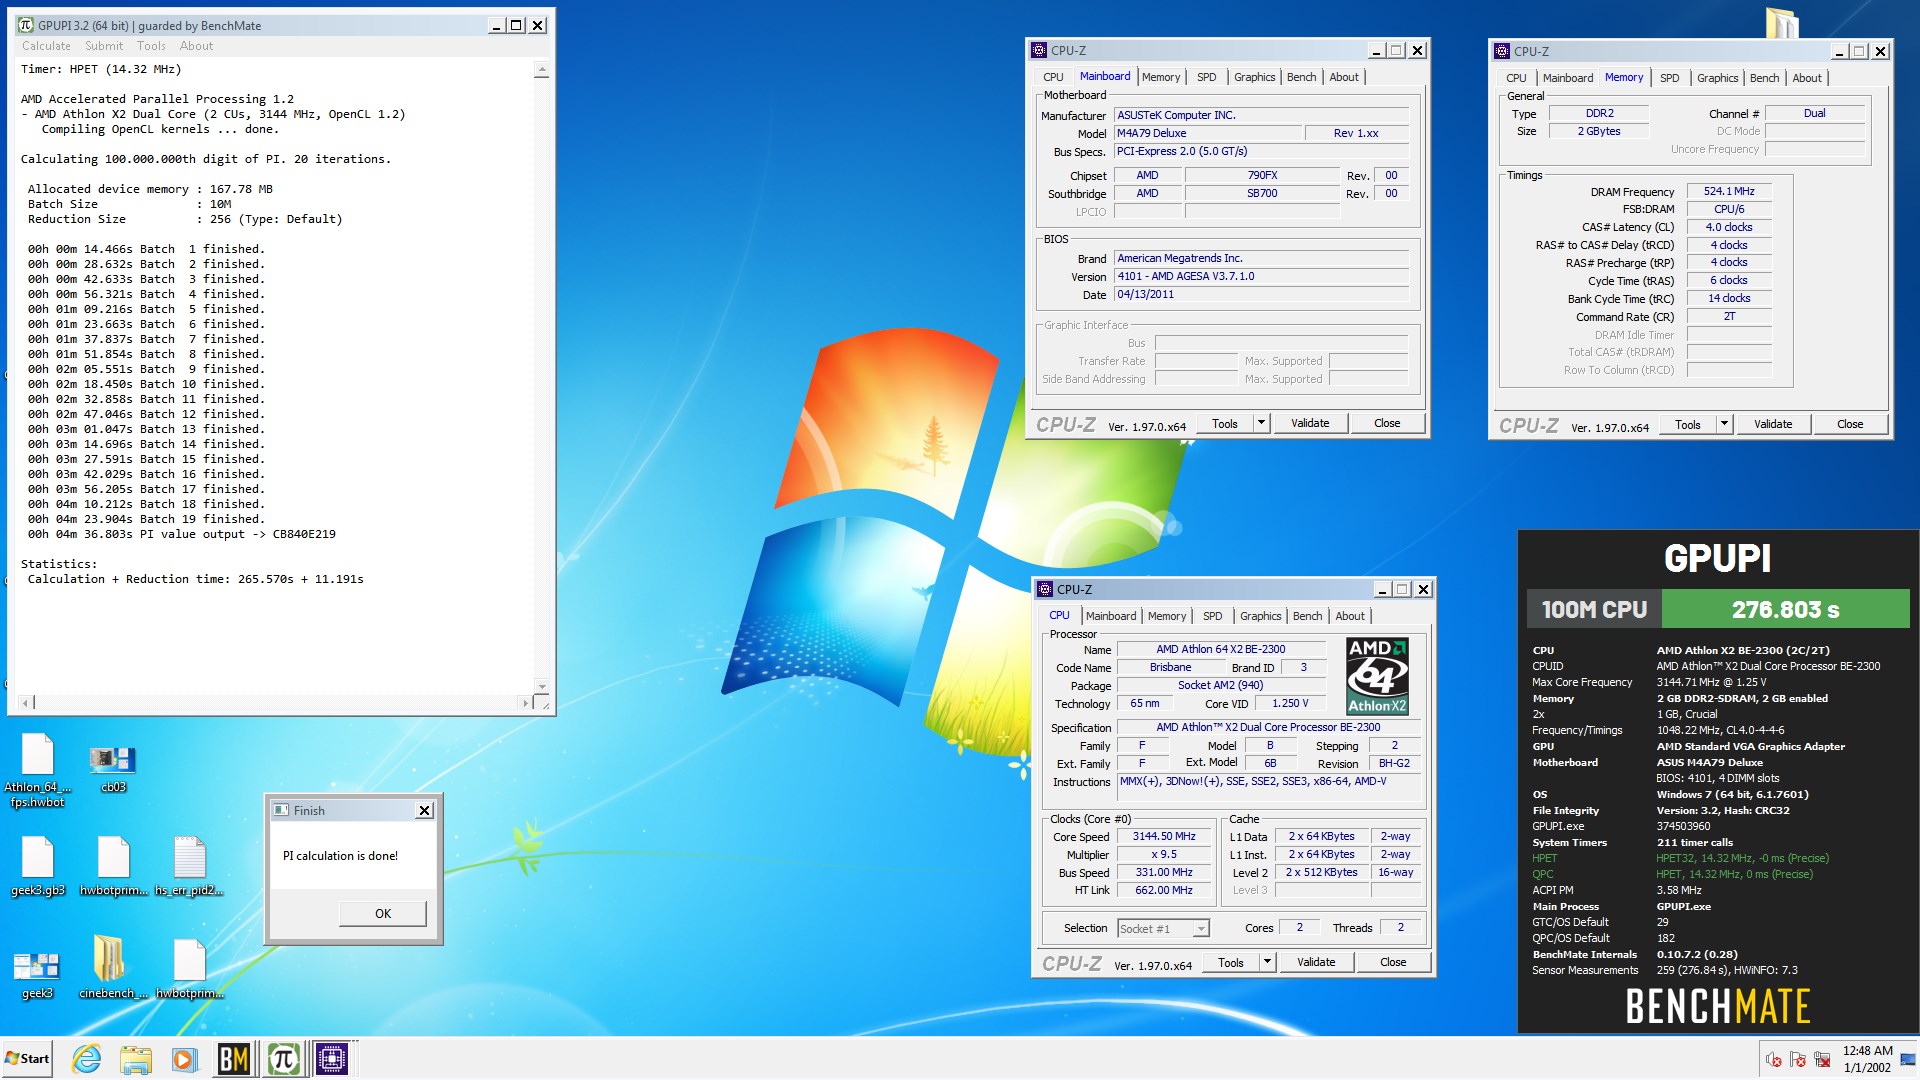Click OK in the Finish dialog
The height and width of the screenshot is (1080, 1920).
point(383,913)
